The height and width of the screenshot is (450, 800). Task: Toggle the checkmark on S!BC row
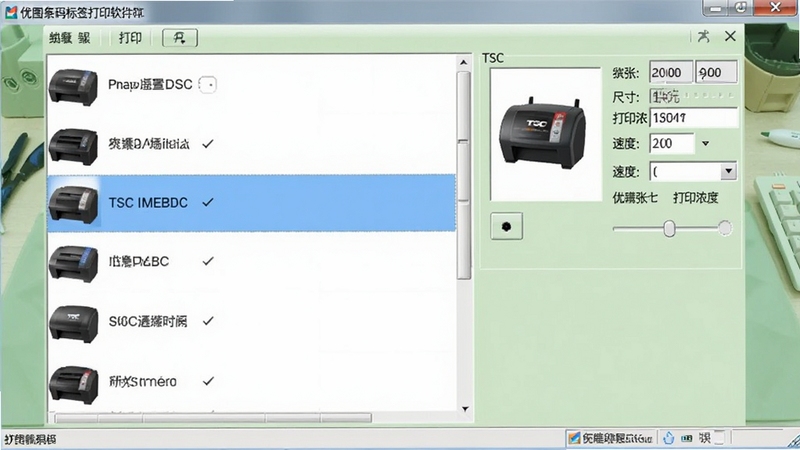pyautogui.click(x=208, y=321)
